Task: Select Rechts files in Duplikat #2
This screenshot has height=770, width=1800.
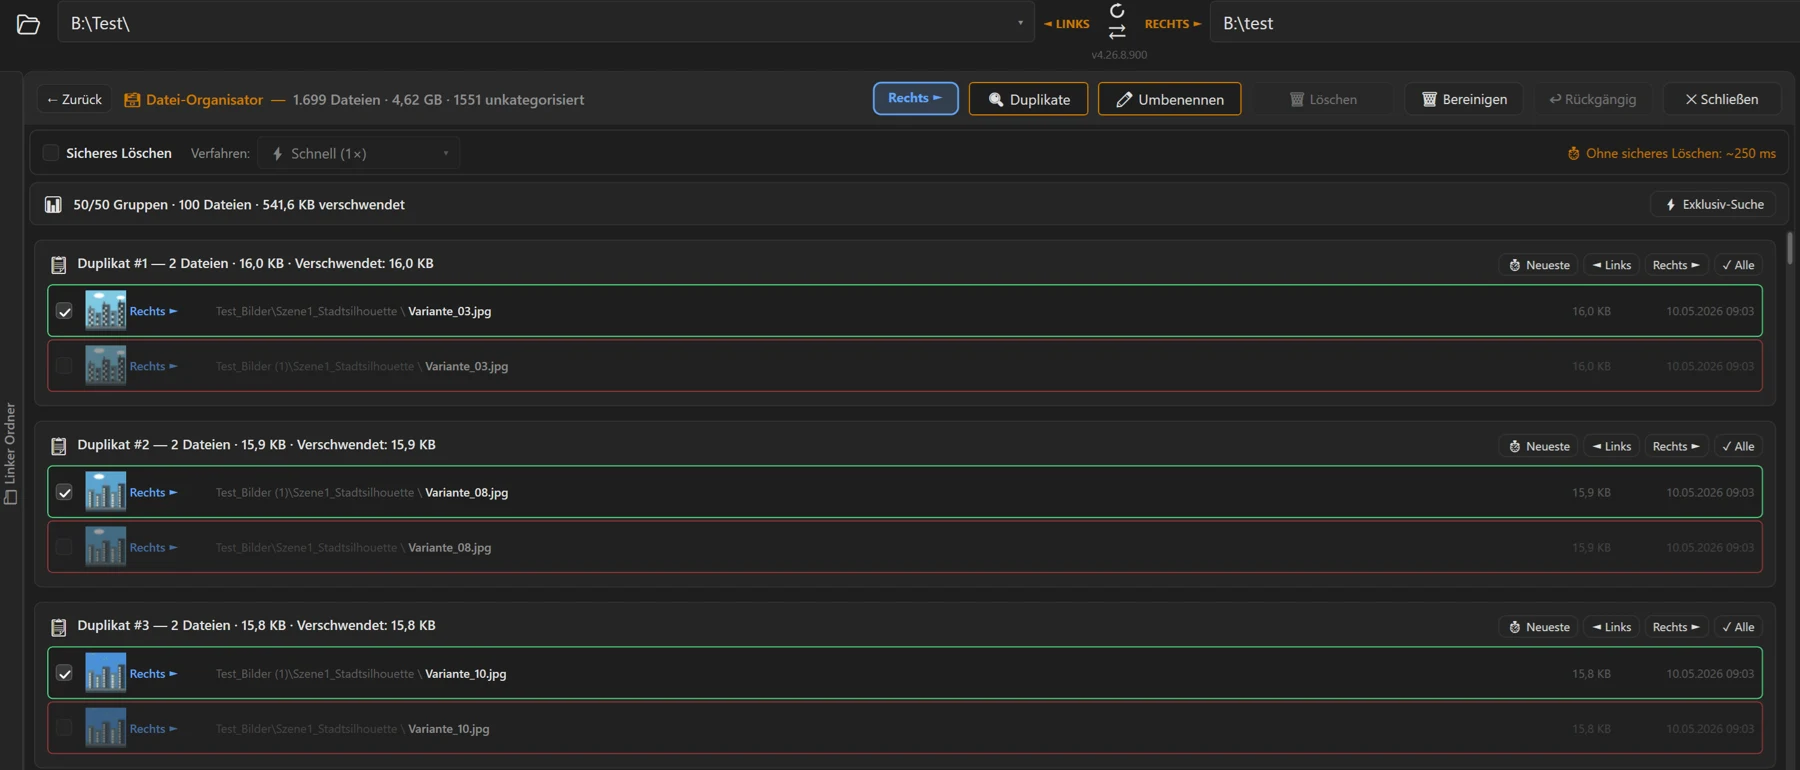Action: pyautogui.click(x=1676, y=446)
